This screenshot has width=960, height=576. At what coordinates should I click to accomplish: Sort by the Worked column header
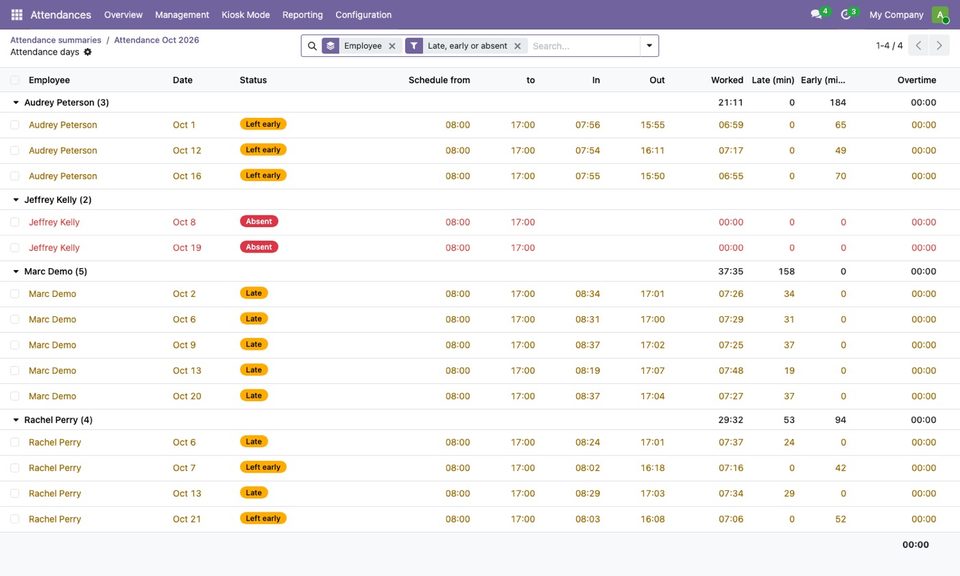[727, 80]
